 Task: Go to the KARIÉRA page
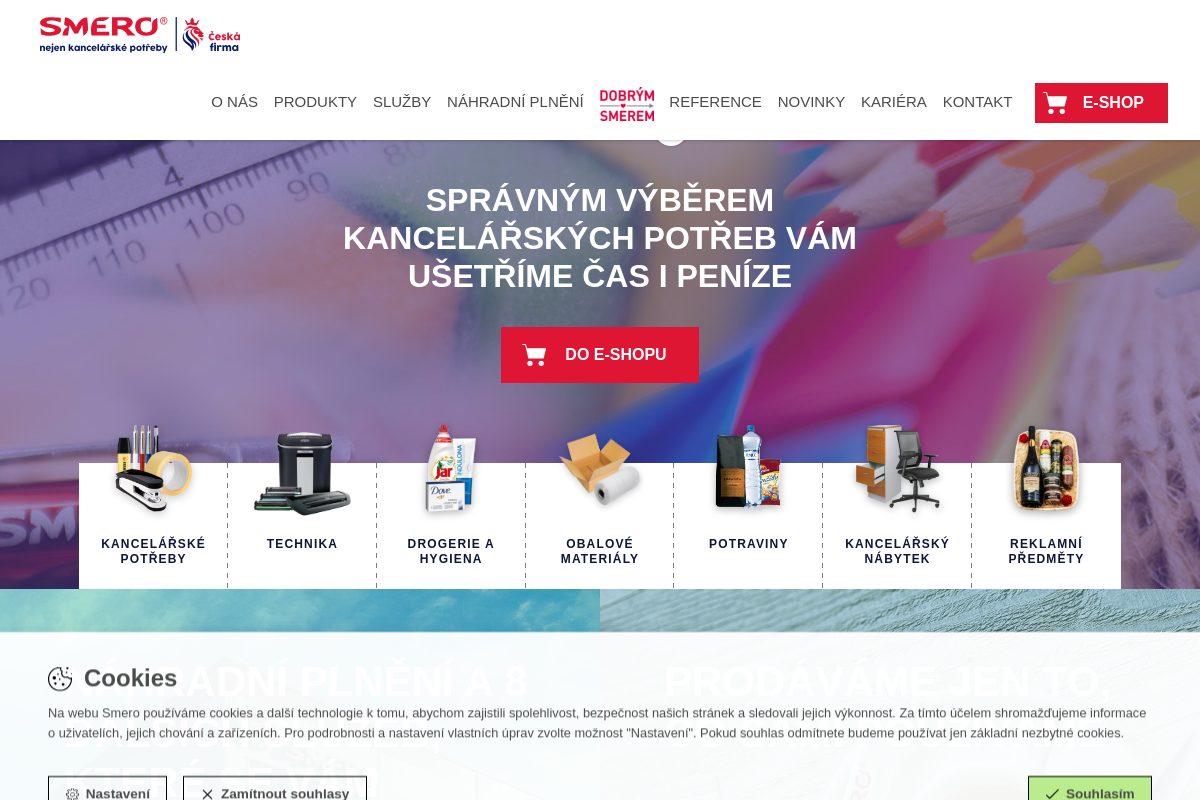click(894, 102)
